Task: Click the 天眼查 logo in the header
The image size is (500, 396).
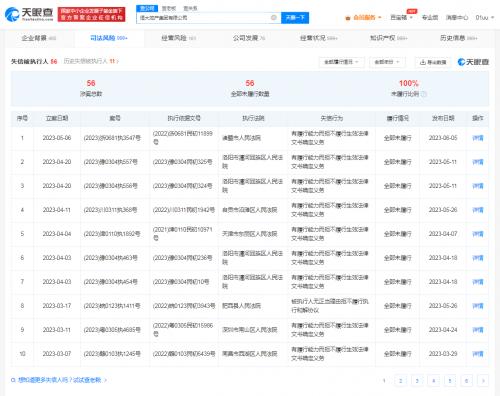Action: point(29,14)
